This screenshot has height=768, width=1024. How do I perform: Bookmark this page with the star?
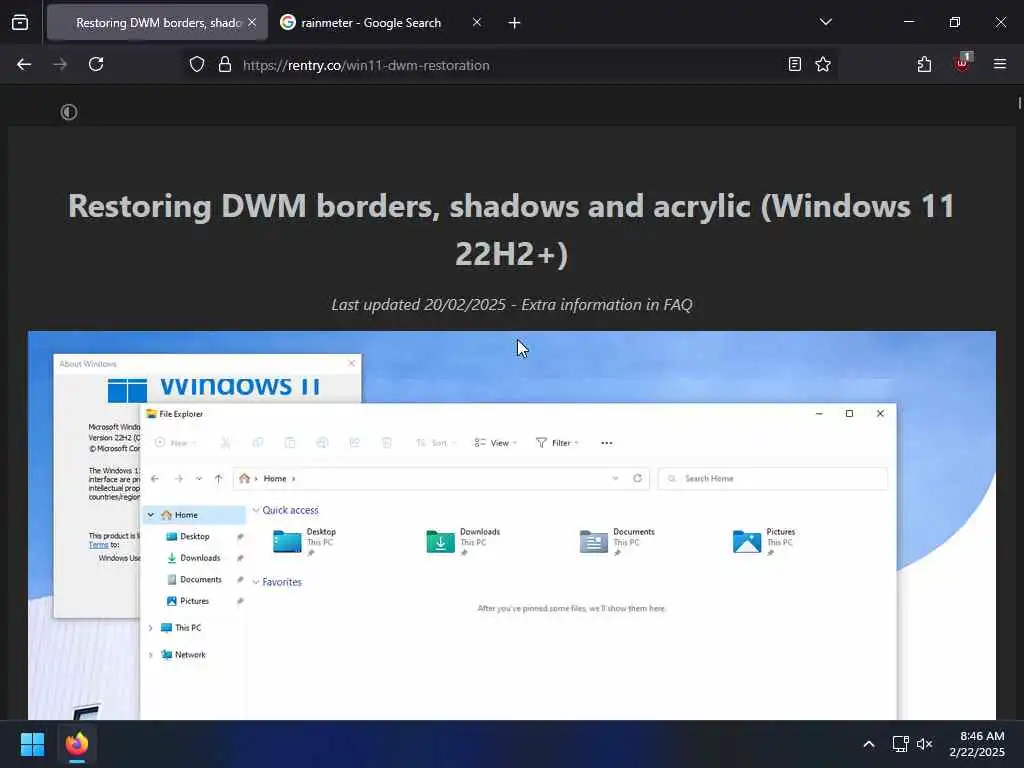823,65
